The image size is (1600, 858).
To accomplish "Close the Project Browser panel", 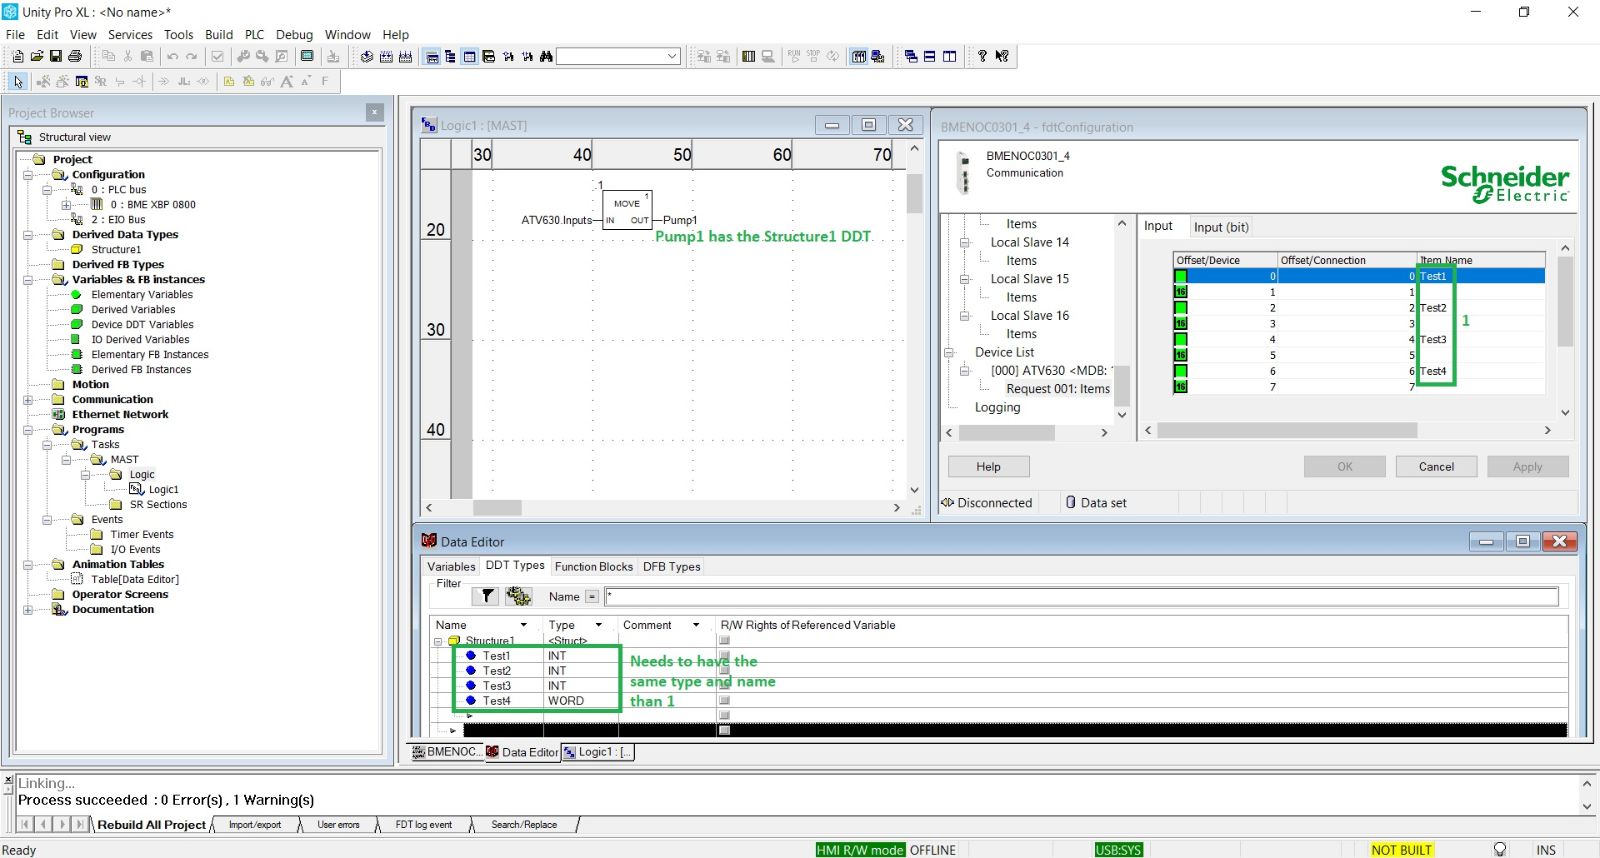I will pos(375,112).
